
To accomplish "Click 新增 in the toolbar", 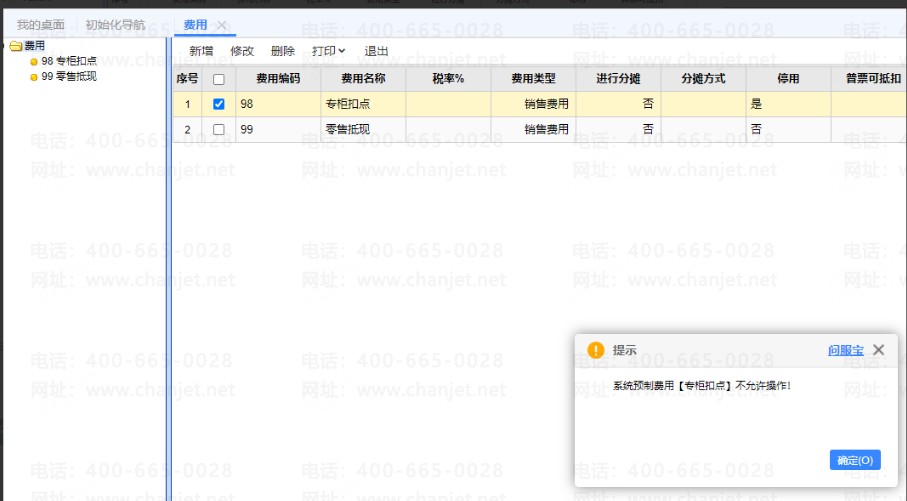I will 201,51.
